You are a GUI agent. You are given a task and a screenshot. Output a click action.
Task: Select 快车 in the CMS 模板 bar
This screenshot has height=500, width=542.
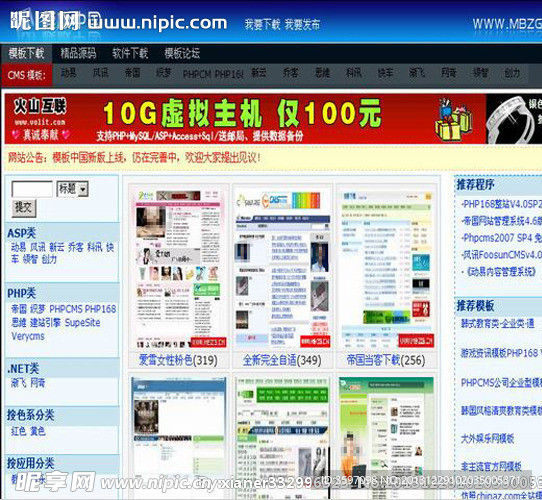[x=385, y=73]
